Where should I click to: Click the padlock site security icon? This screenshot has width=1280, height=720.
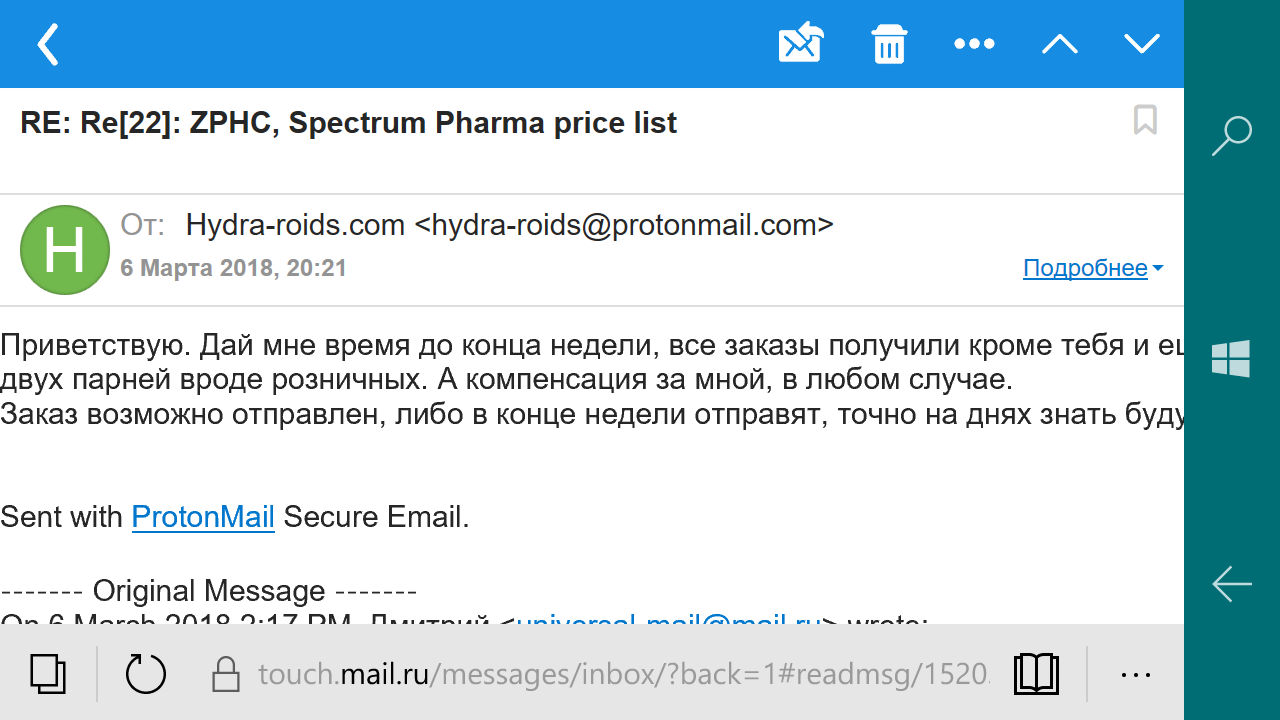click(x=226, y=675)
